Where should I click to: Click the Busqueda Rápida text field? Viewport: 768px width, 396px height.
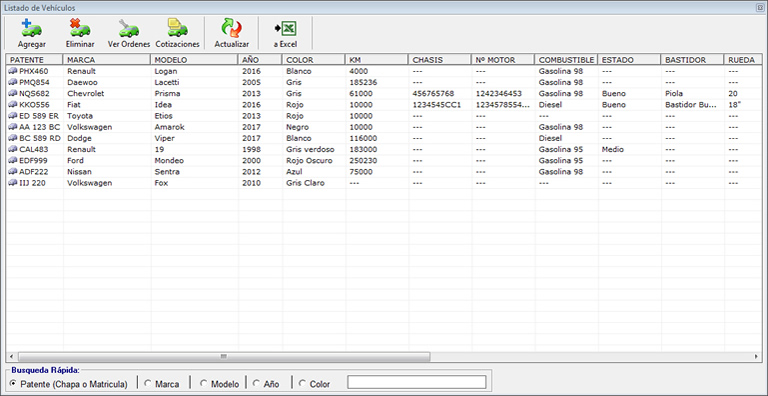(x=417, y=382)
